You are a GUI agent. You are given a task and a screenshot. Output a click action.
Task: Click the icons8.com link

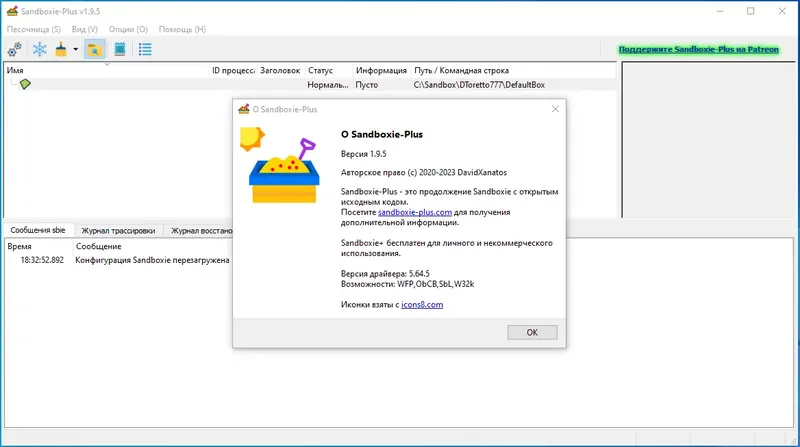point(422,305)
